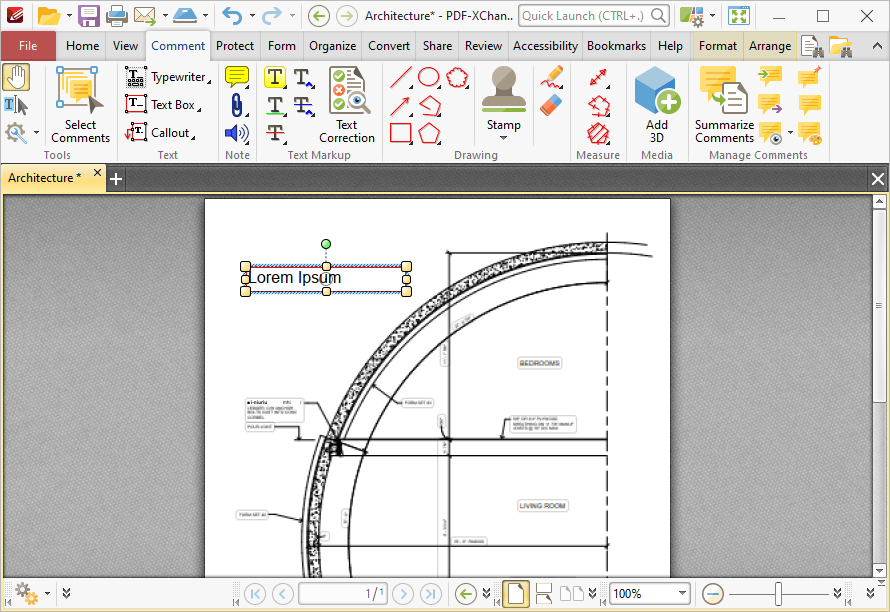
Task: Open the Text Correction tool
Action: [347, 104]
